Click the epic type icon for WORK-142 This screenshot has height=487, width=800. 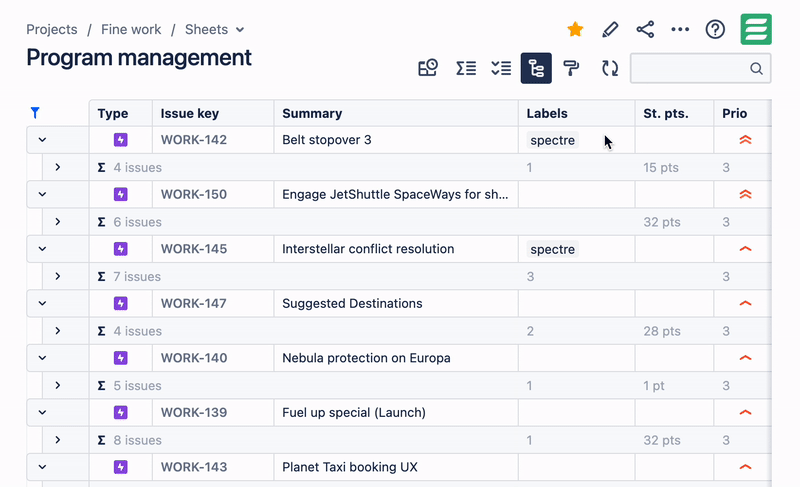pos(120,140)
